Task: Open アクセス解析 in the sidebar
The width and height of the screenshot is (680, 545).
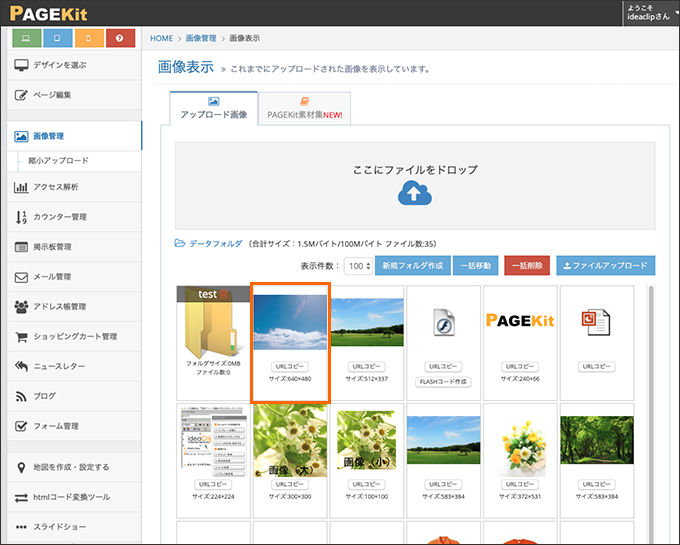Action: pos(74,187)
